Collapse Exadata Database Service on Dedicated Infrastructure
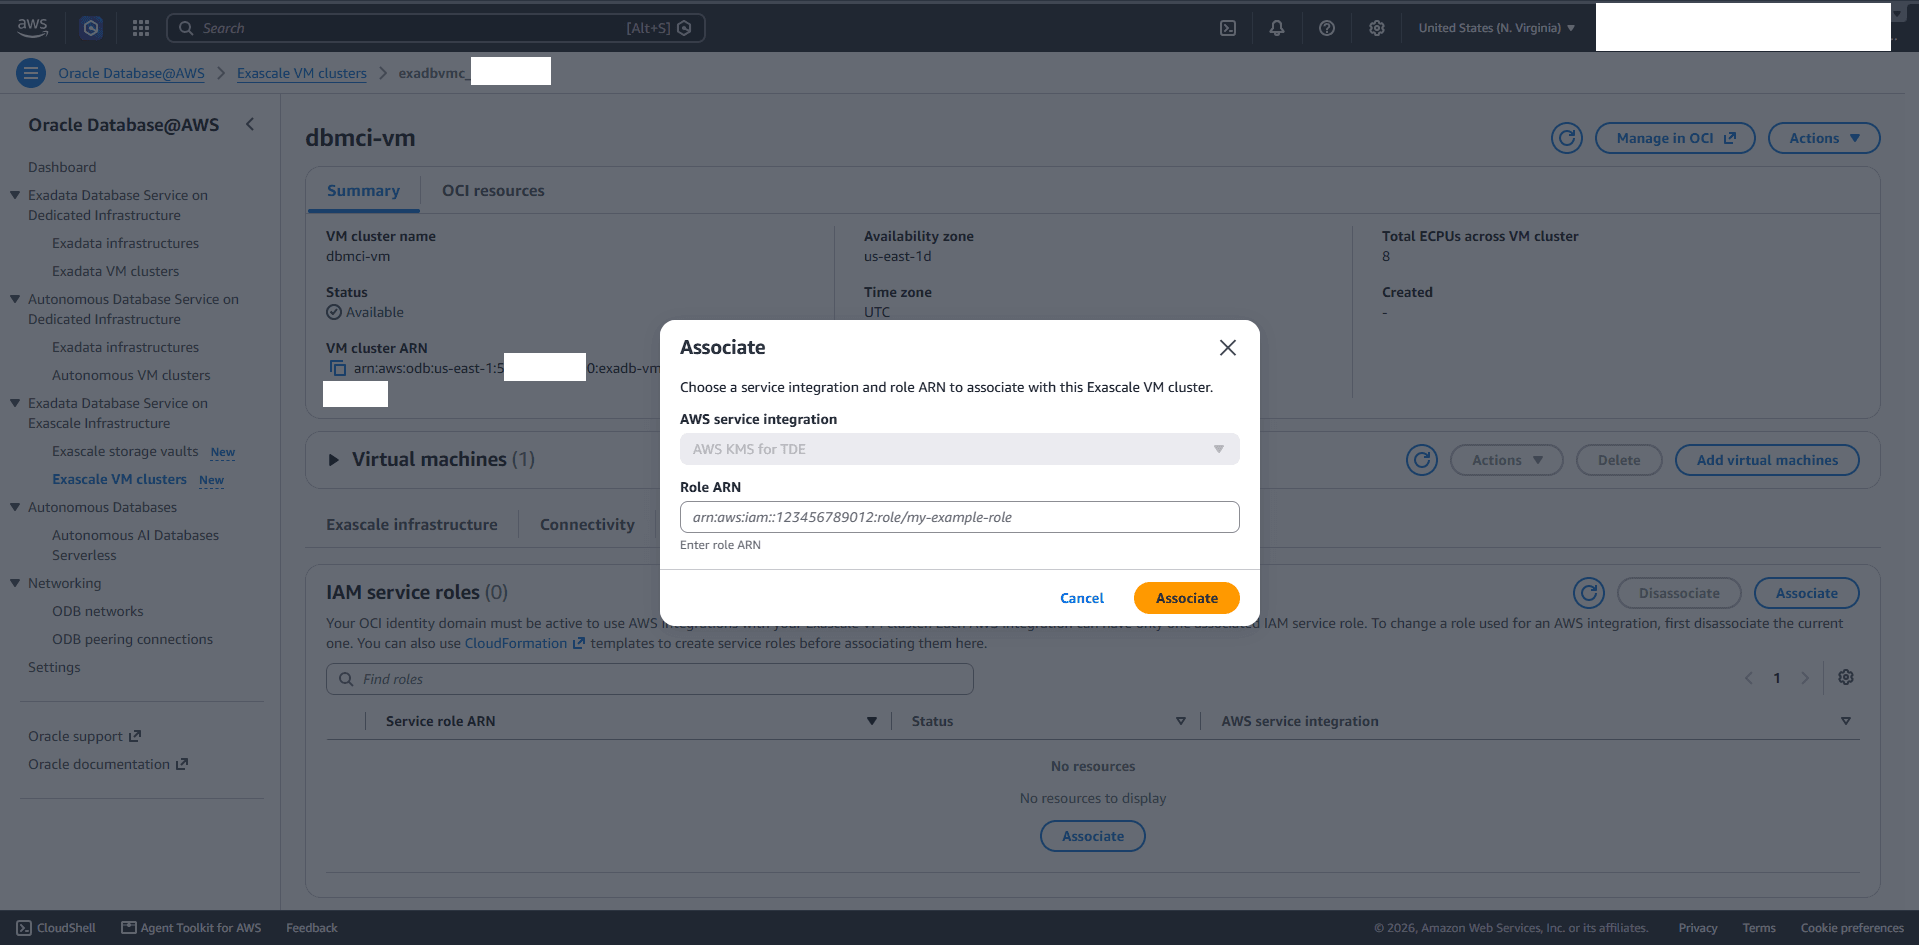The image size is (1919, 945). click(x=15, y=195)
